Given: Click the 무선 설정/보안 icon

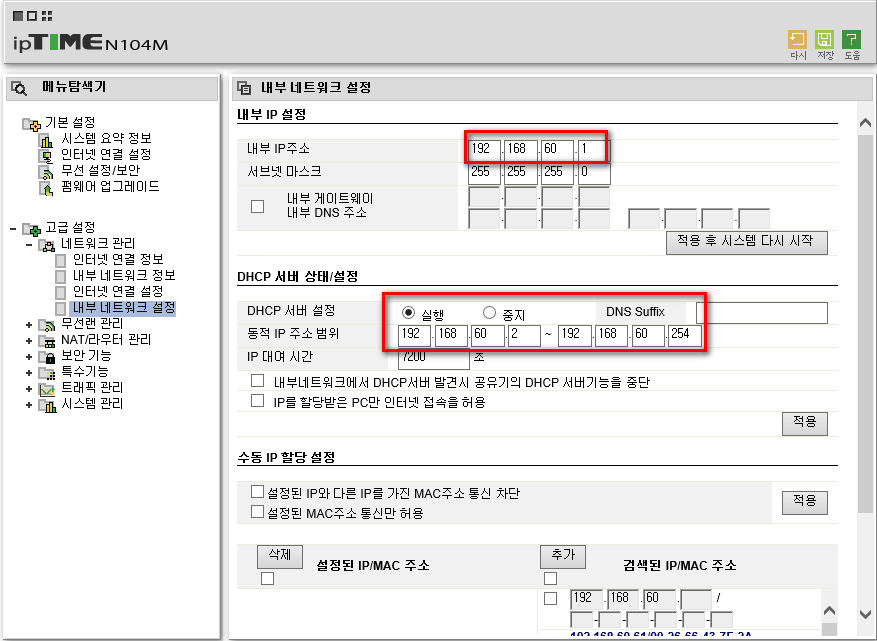Looking at the screenshot, I should pos(46,172).
